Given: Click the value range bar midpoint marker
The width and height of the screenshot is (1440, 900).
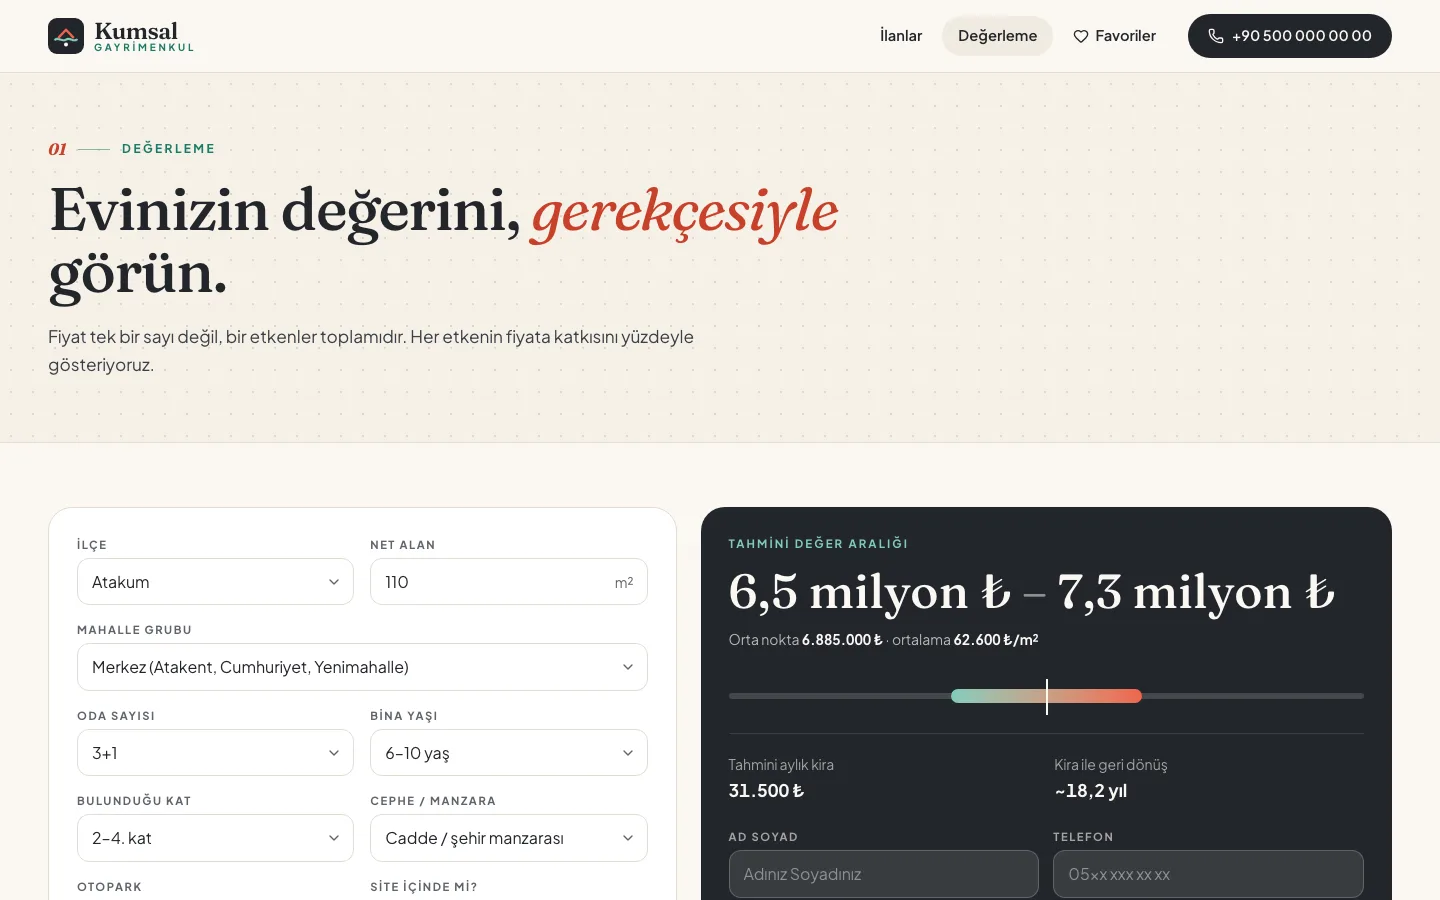Looking at the screenshot, I should (x=1047, y=696).
